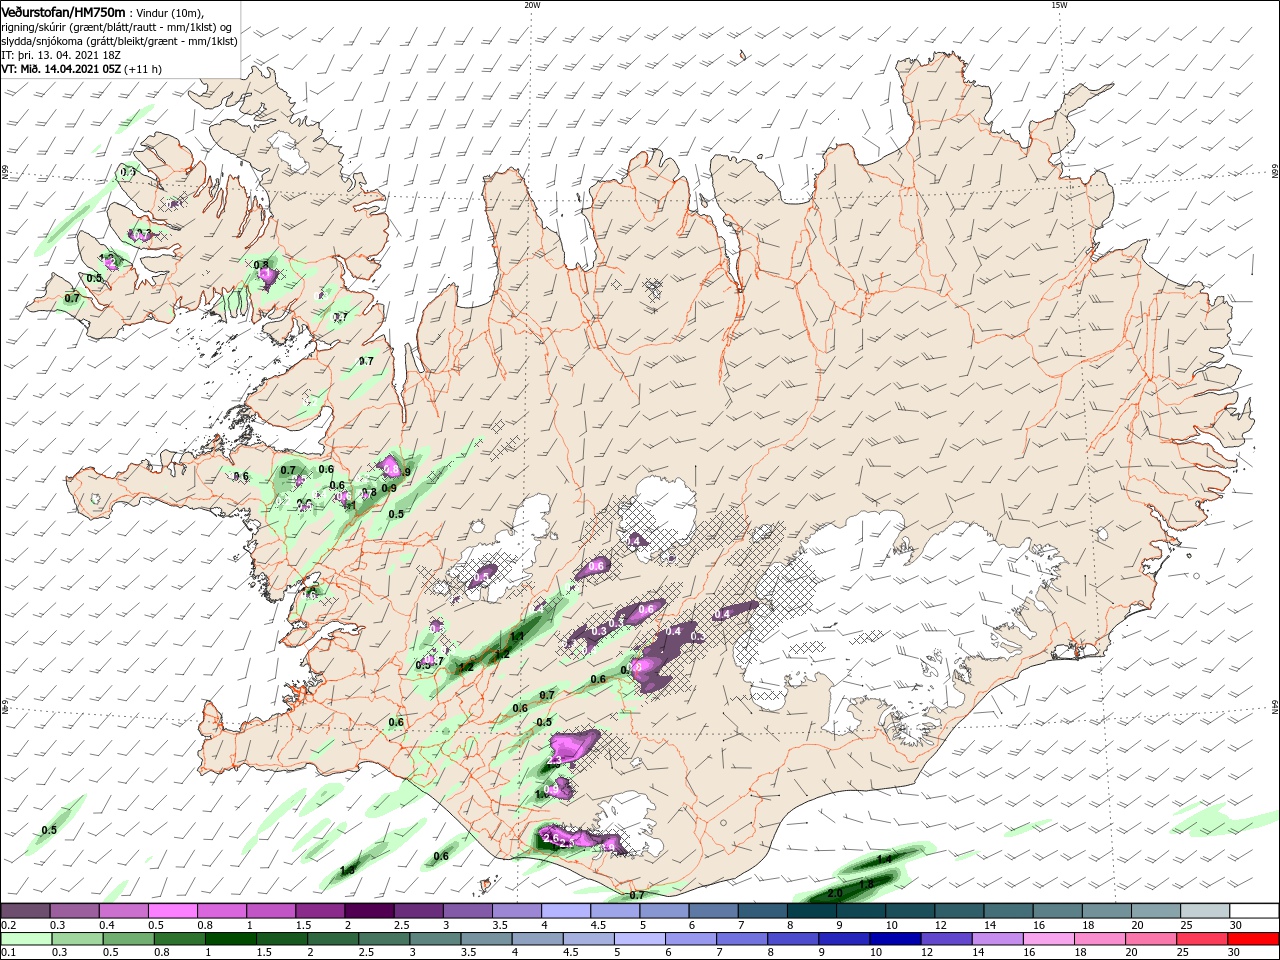The image size is (1280, 960).
Task: Click the 0.3 swatch in upper snow legend row
Action: pyautogui.click(x=74, y=911)
